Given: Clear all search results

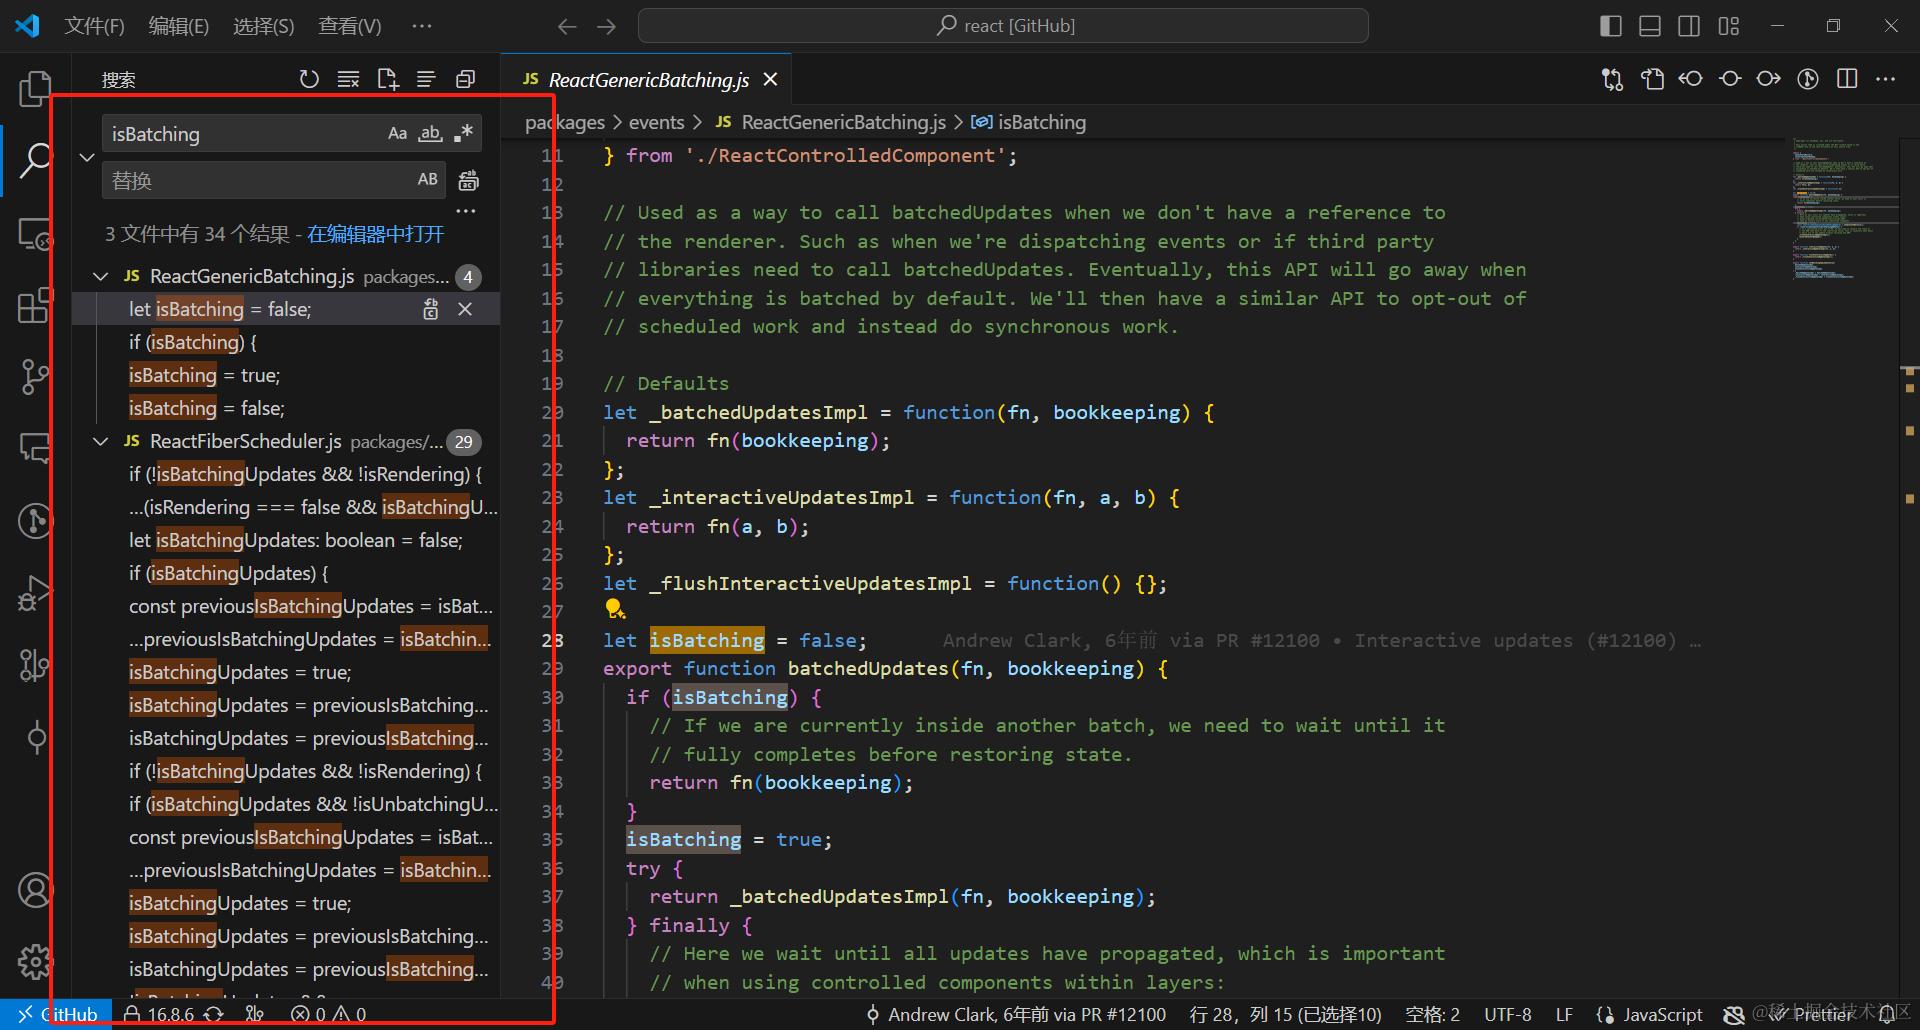Looking at the screenshot, I should point(348,79).
